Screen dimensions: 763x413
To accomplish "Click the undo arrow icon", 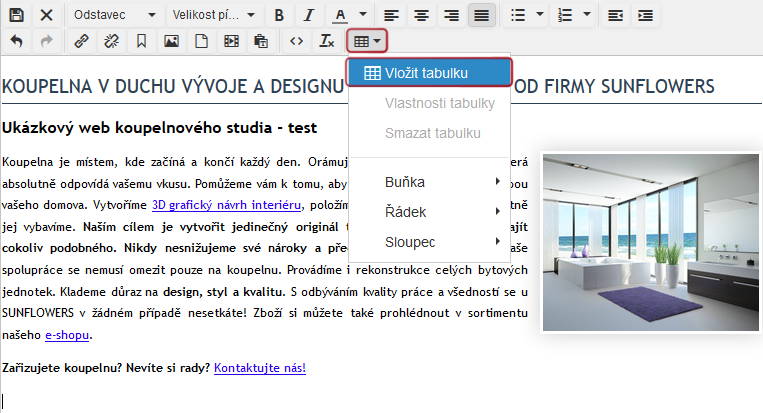I will click(x=17, y=42).
